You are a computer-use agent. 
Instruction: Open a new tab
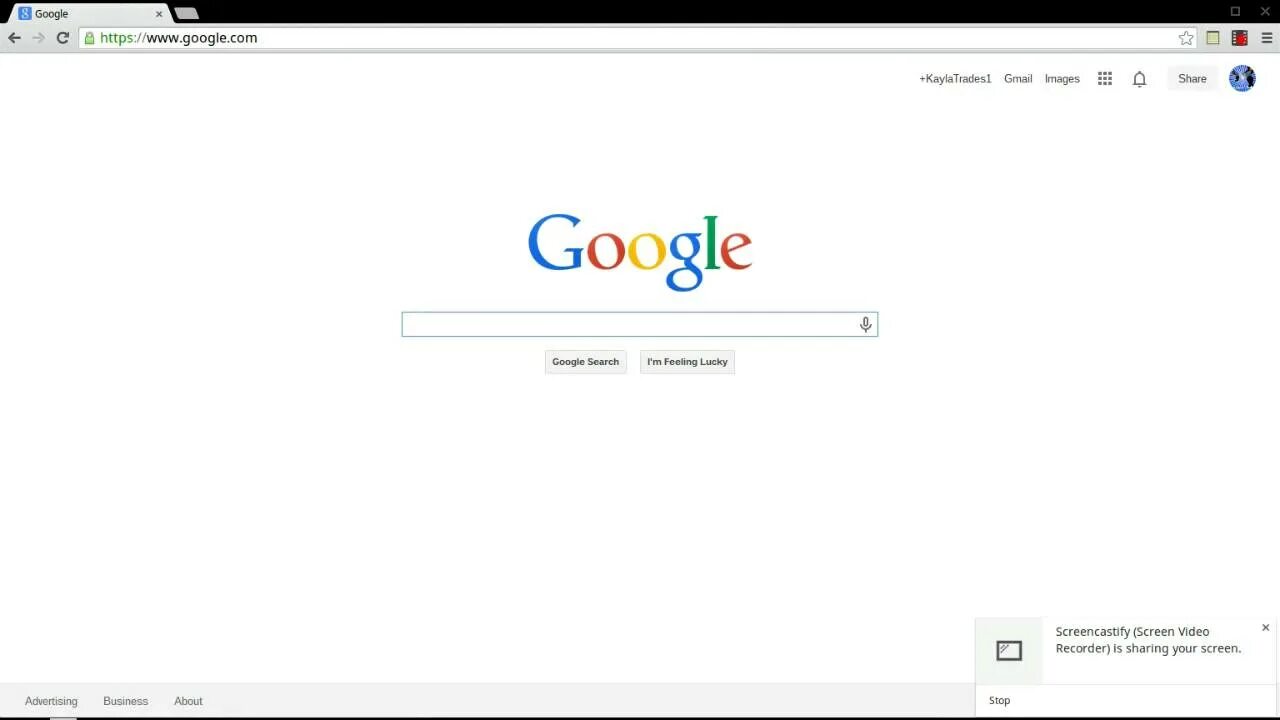tap(186, 14)
